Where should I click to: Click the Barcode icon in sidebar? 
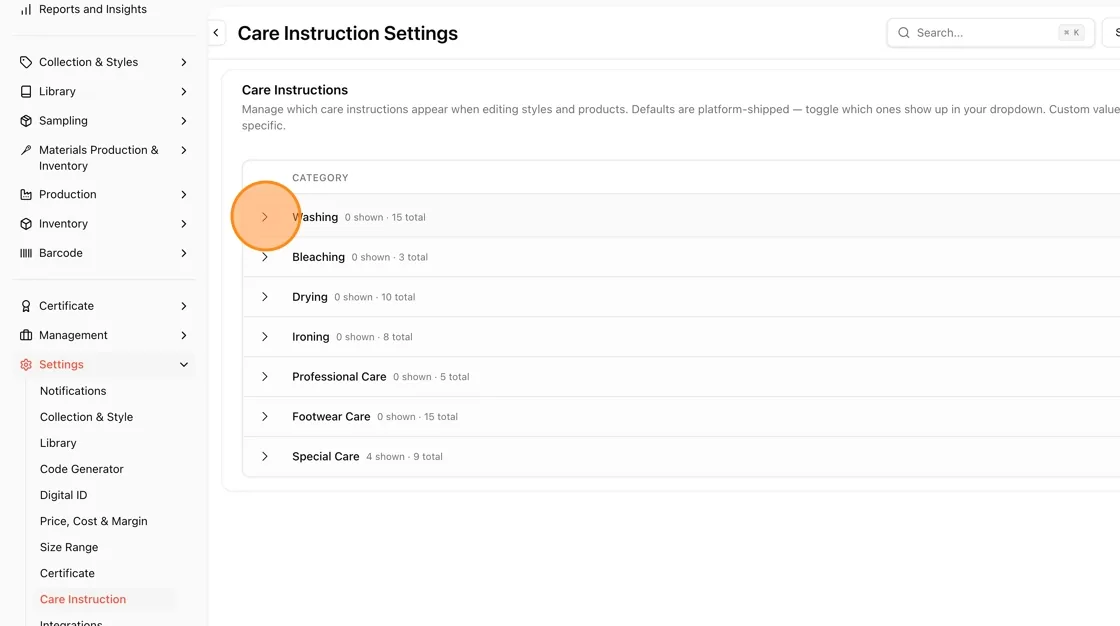pyautogui.click(x=26, y=253)
